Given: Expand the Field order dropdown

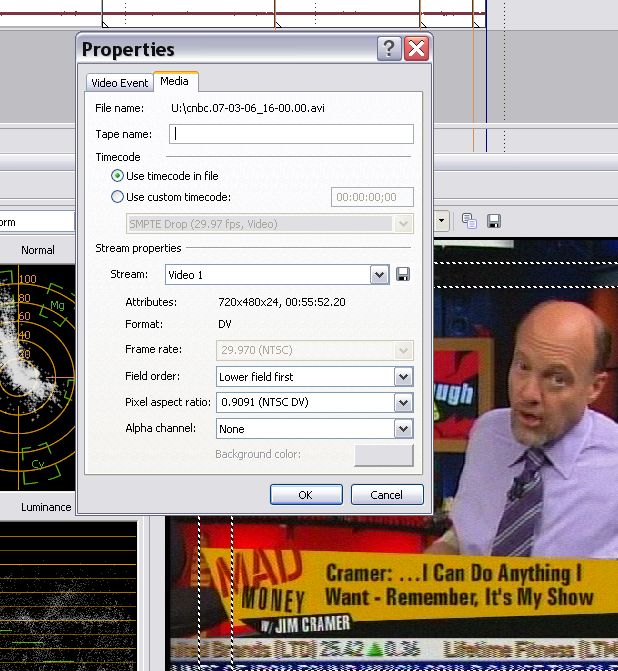Looking at the screenshot, I should point(403,377).
